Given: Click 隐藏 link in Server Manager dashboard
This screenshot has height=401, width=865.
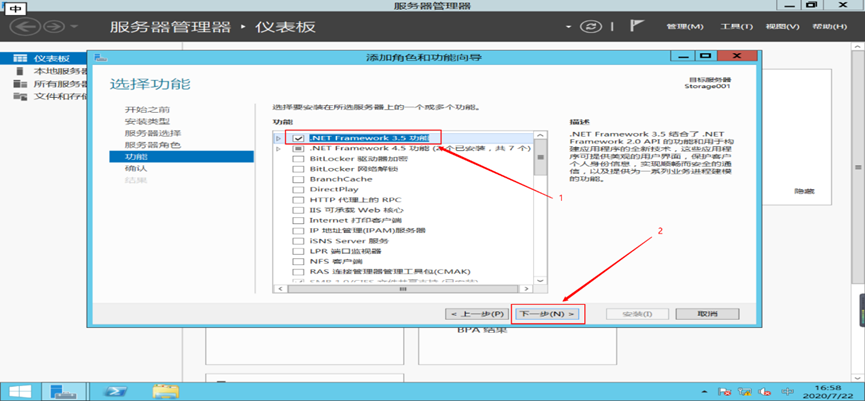Looking at the screenshot, I should [x=804, y=191].
